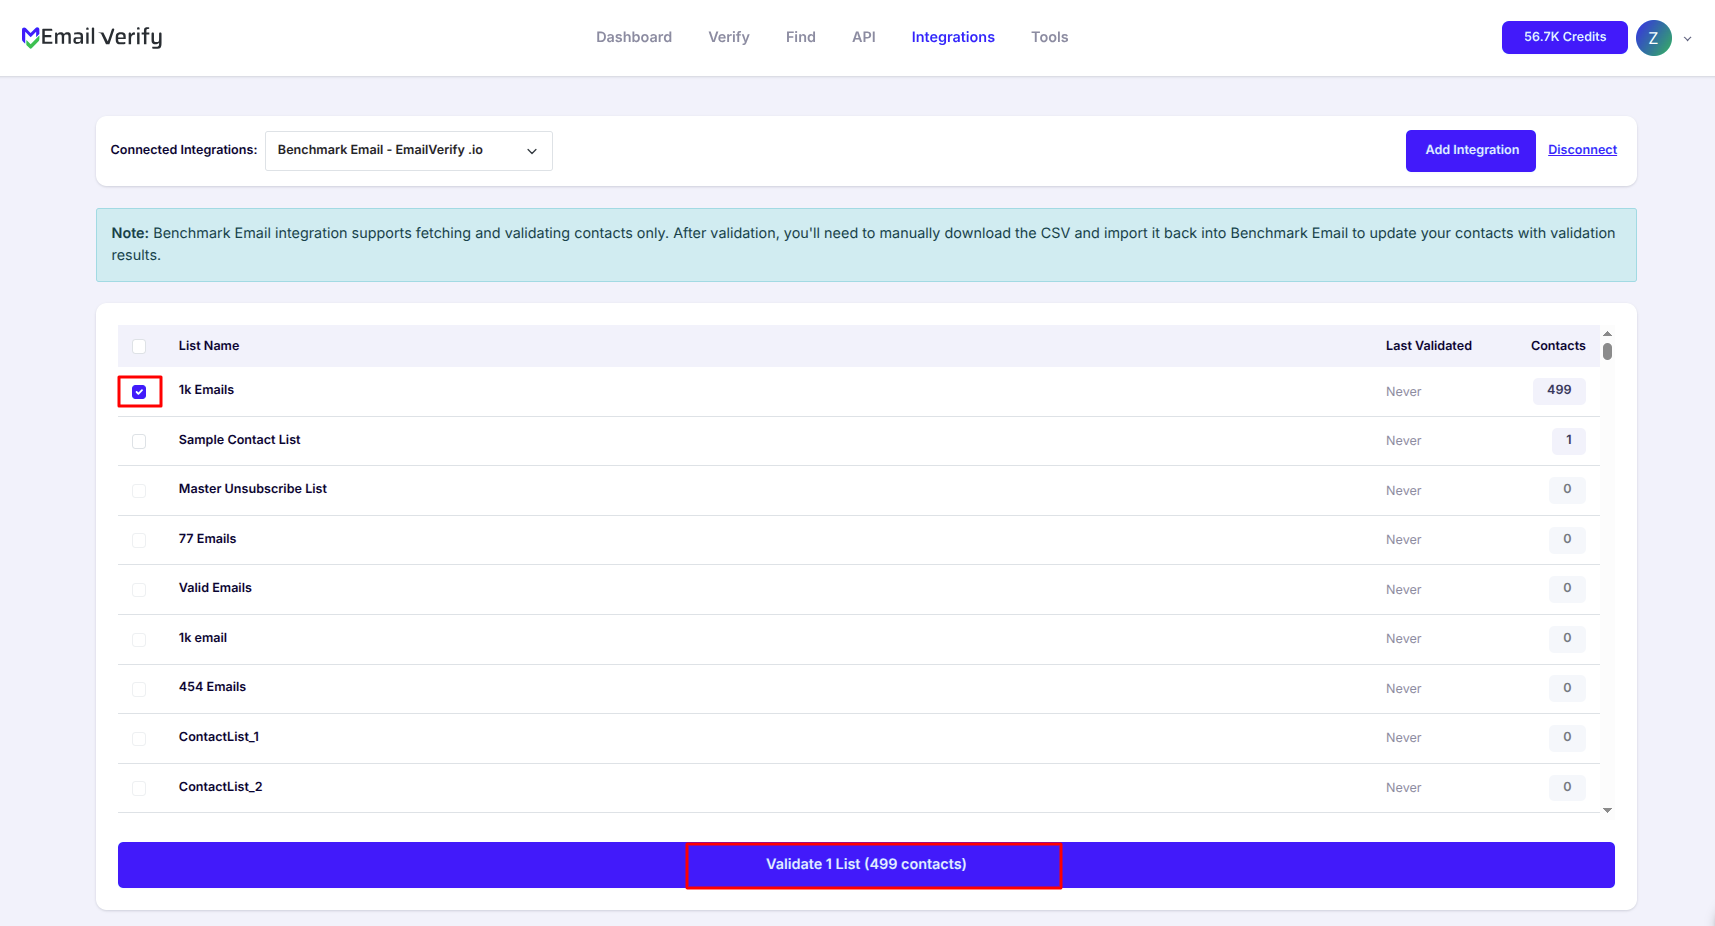Image resolution: width=1715 pixels, height=926 pixels.
Task: Click the 499 contacts count badge
Action: pos(1559,390)
